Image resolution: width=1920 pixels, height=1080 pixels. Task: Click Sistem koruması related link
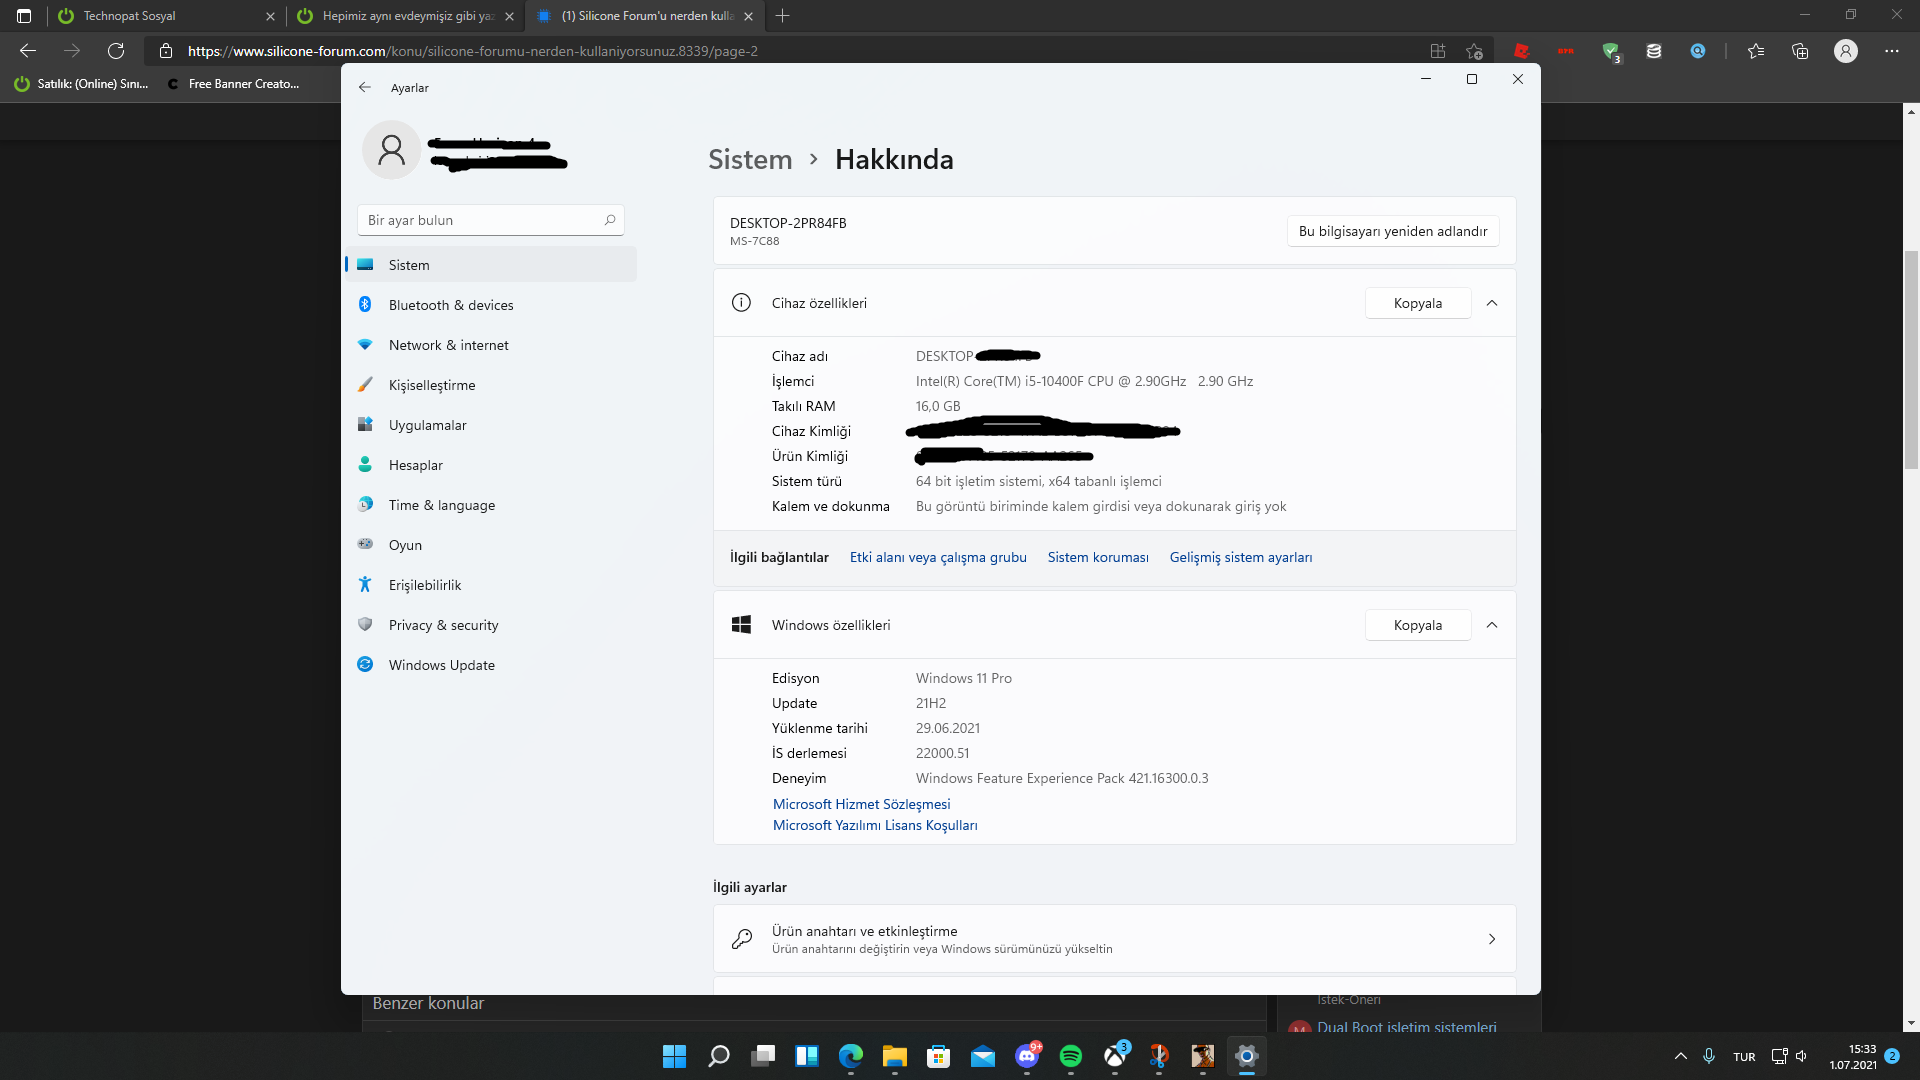[x=1098, y=556]
